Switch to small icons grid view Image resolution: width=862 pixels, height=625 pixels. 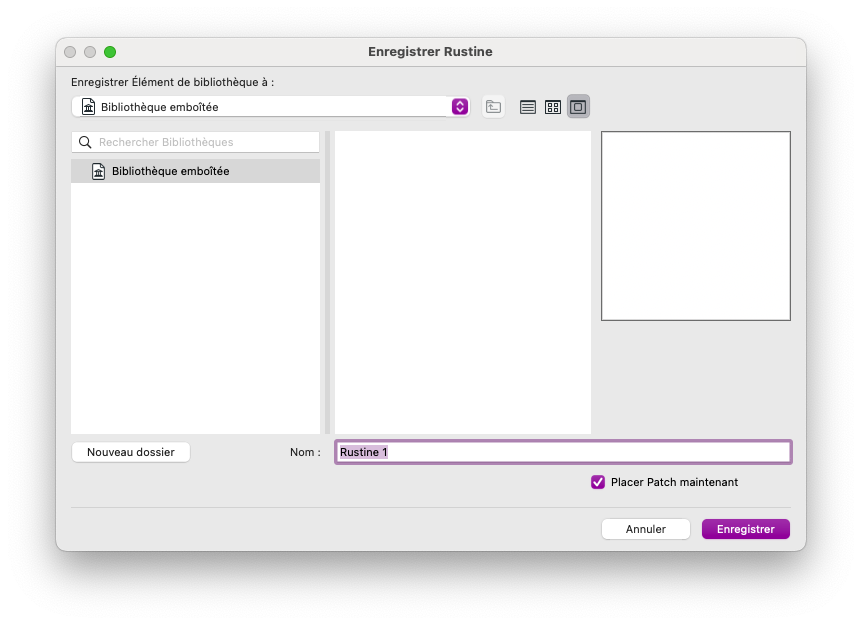tap(553, 107)
